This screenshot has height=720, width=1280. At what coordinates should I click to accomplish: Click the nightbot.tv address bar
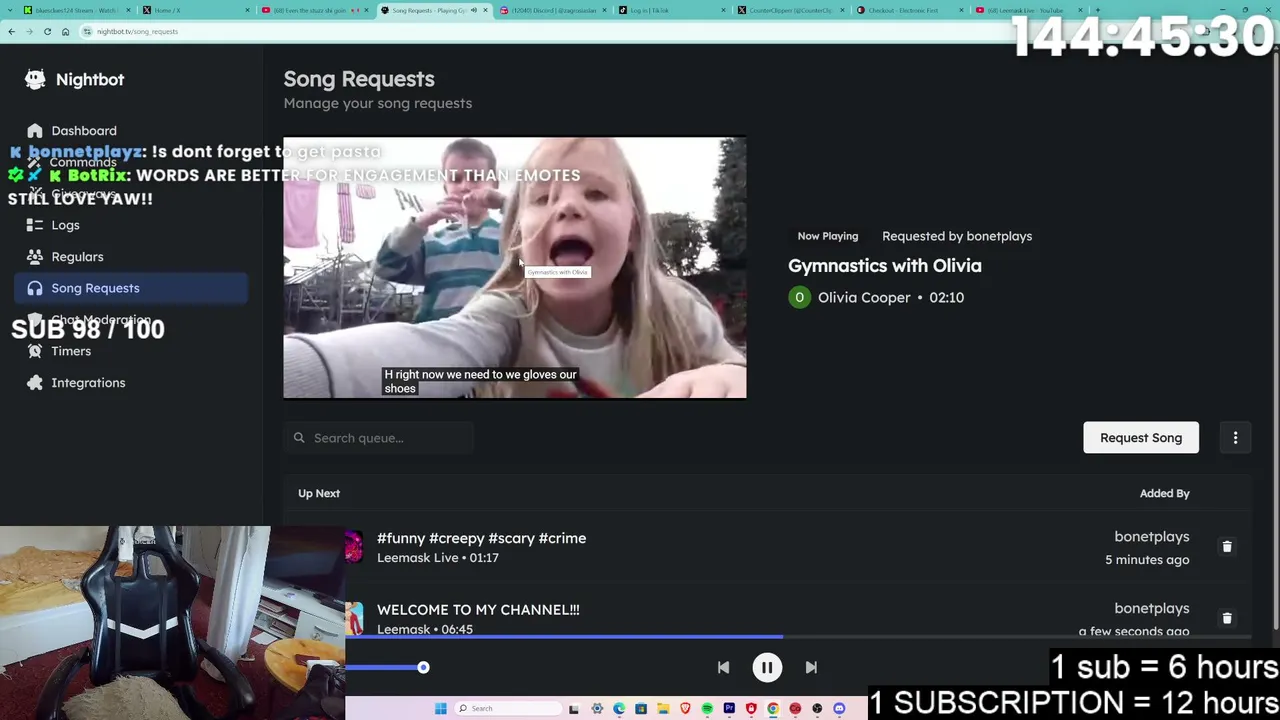(x=540, y=32)
